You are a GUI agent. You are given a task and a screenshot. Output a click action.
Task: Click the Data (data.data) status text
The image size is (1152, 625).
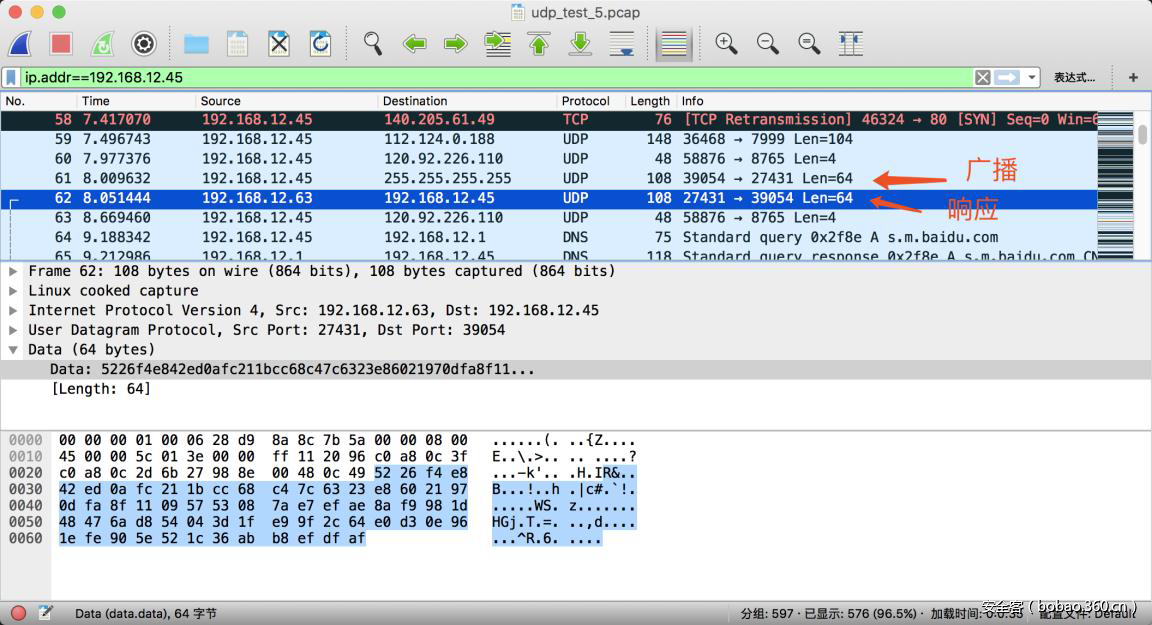[145, 613]
